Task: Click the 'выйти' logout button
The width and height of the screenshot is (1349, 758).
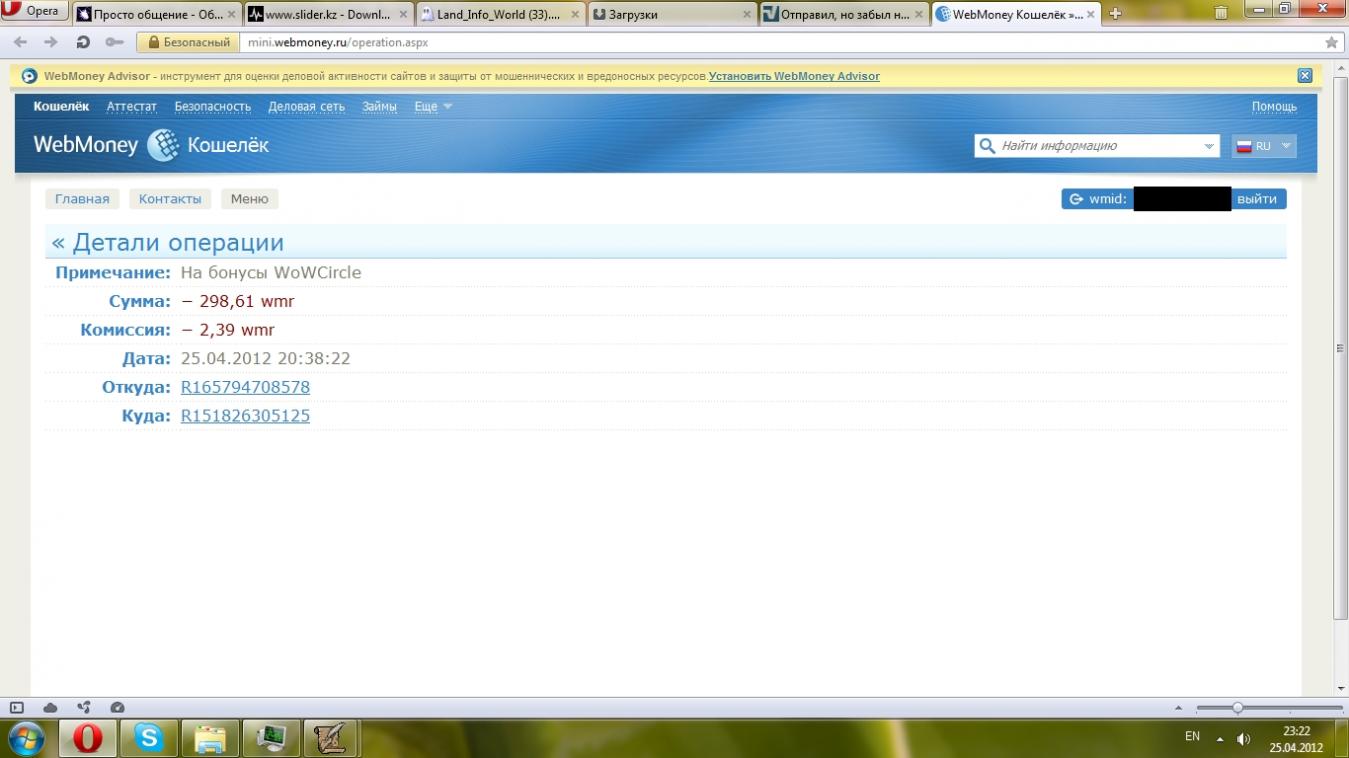Action: [x=1257, y=199]
